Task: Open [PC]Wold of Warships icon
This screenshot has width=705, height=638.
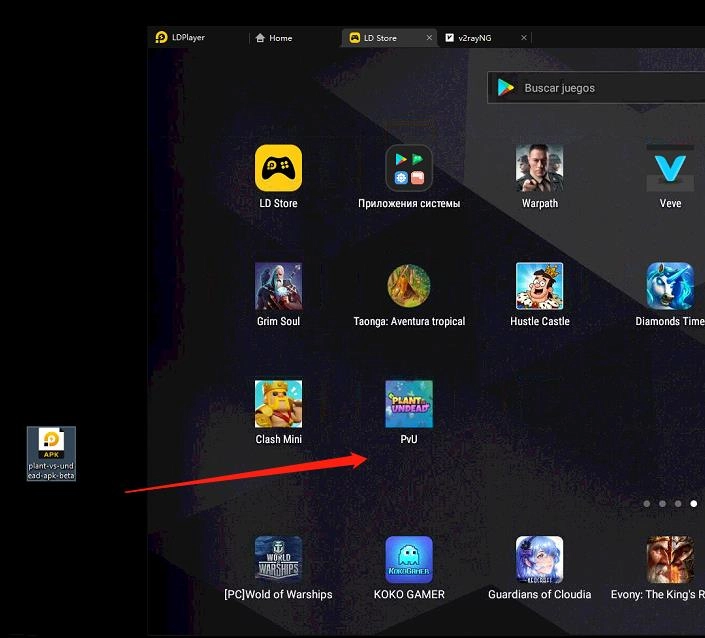Action: pyautogui.click(x=278, y=559)
